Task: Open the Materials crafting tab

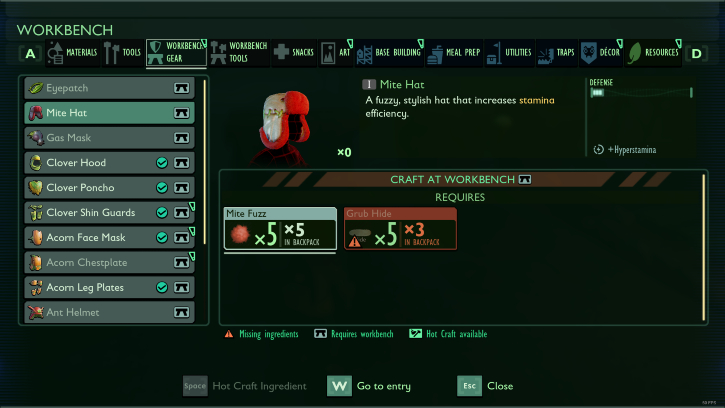Action: (73, 53)
